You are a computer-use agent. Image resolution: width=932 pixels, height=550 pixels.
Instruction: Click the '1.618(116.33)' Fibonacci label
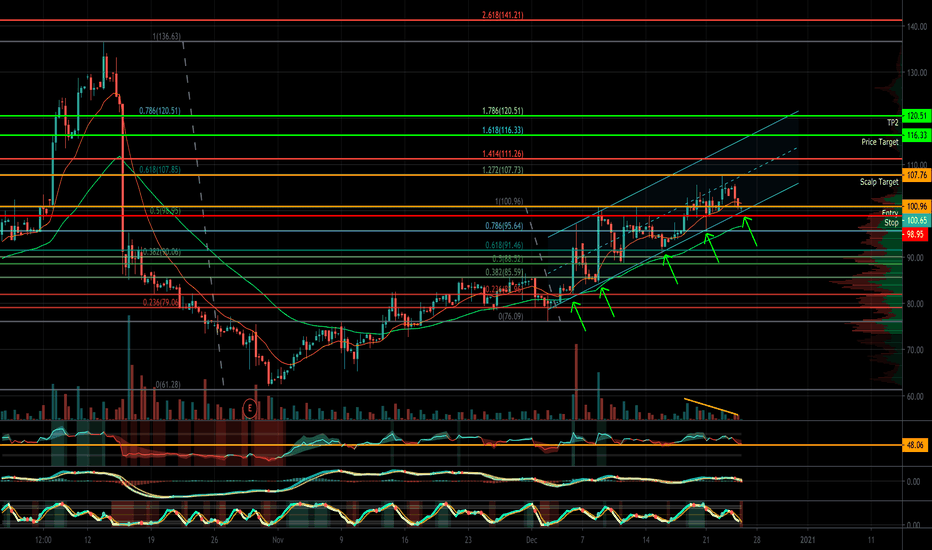point(503,130)
